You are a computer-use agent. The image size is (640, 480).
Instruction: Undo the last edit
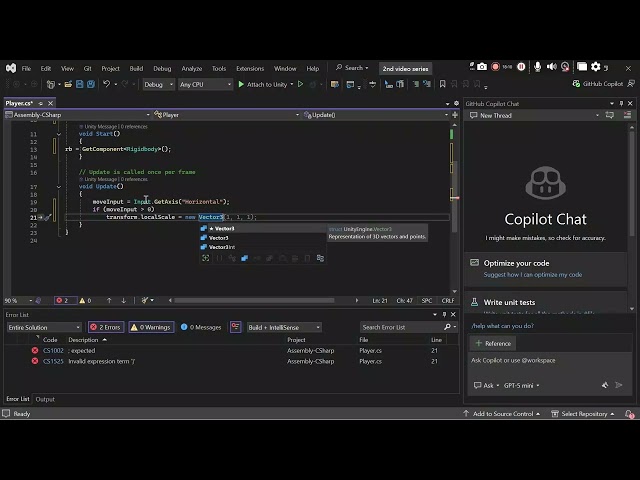pyautogui.click(x=107, y=84)
